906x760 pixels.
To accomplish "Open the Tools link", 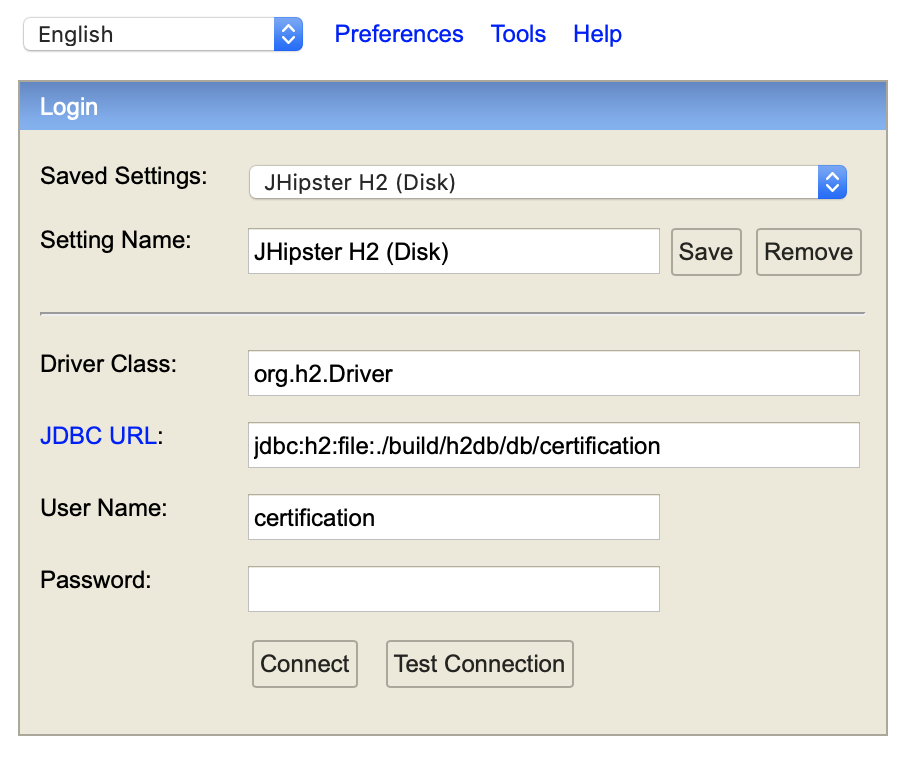I will (518, 34).
